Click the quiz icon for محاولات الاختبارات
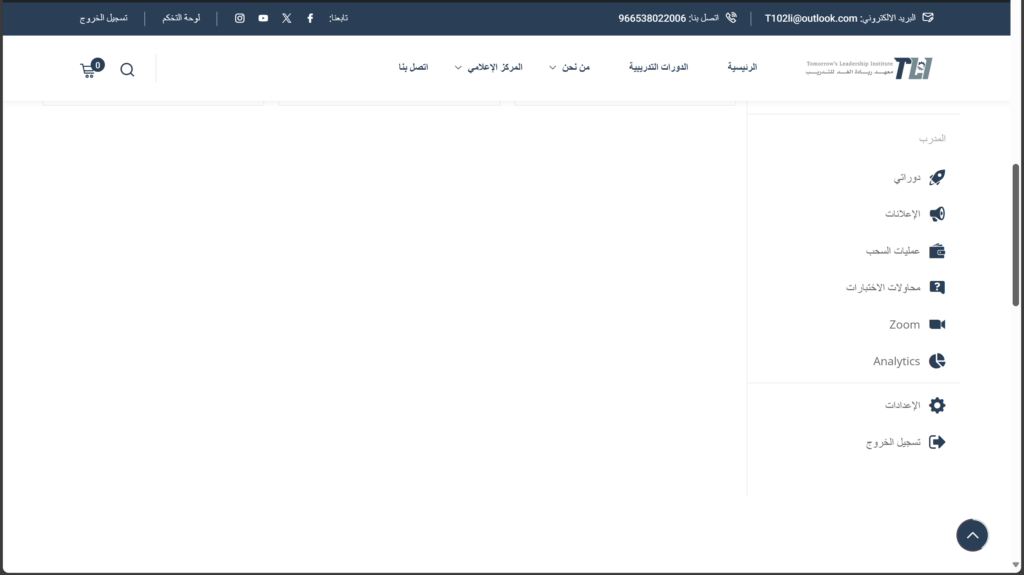This screenshot has height=575, width=1024. 937,287
